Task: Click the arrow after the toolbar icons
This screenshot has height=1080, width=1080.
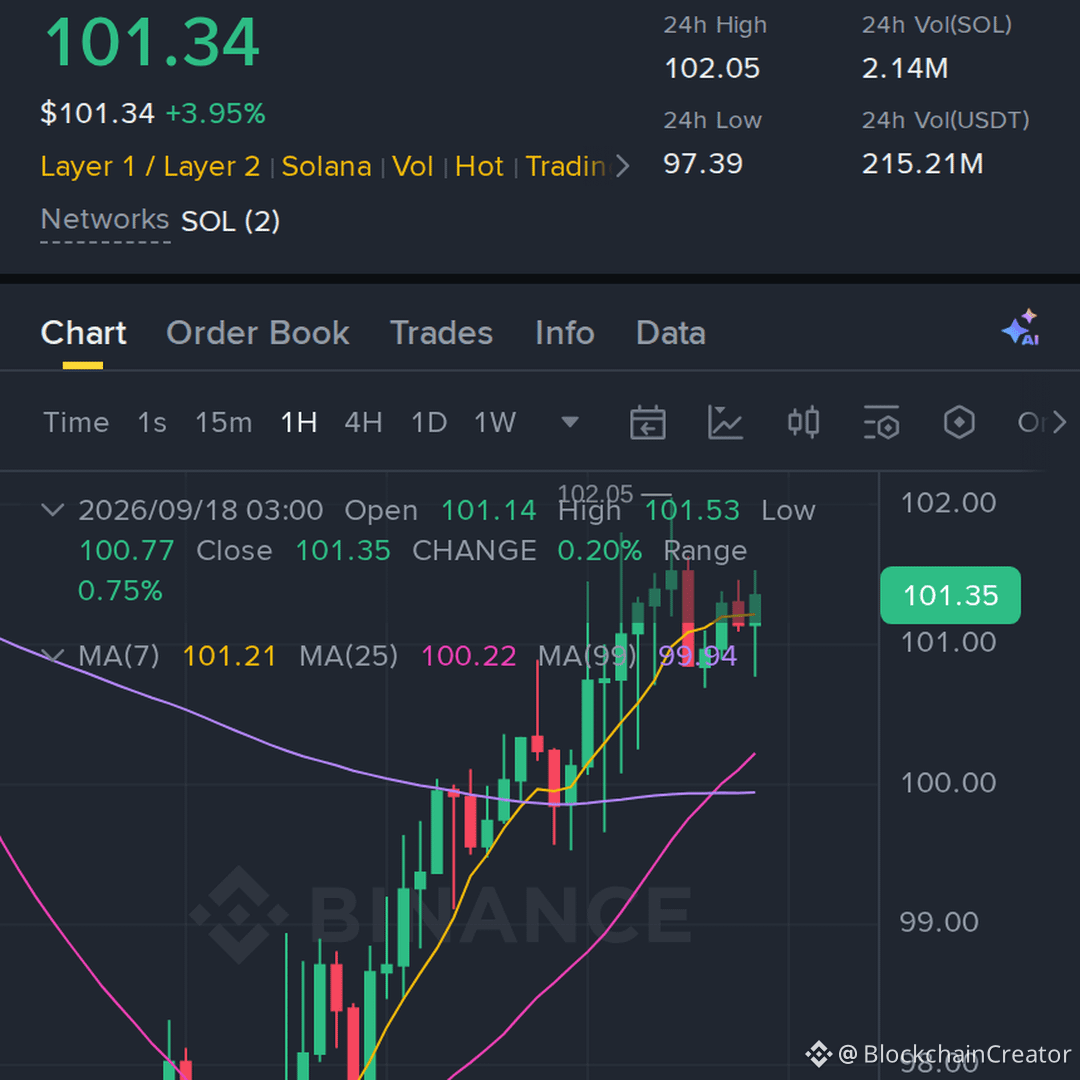Action: click(1059, 422)
